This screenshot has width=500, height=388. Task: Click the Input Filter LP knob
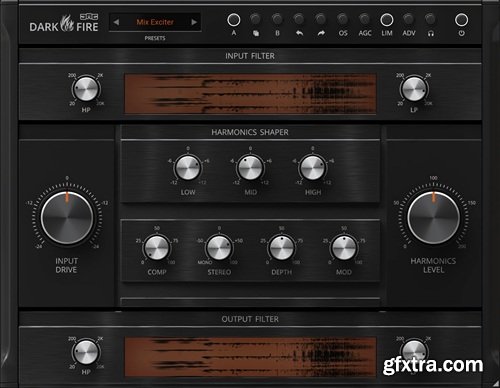(414, 89)
